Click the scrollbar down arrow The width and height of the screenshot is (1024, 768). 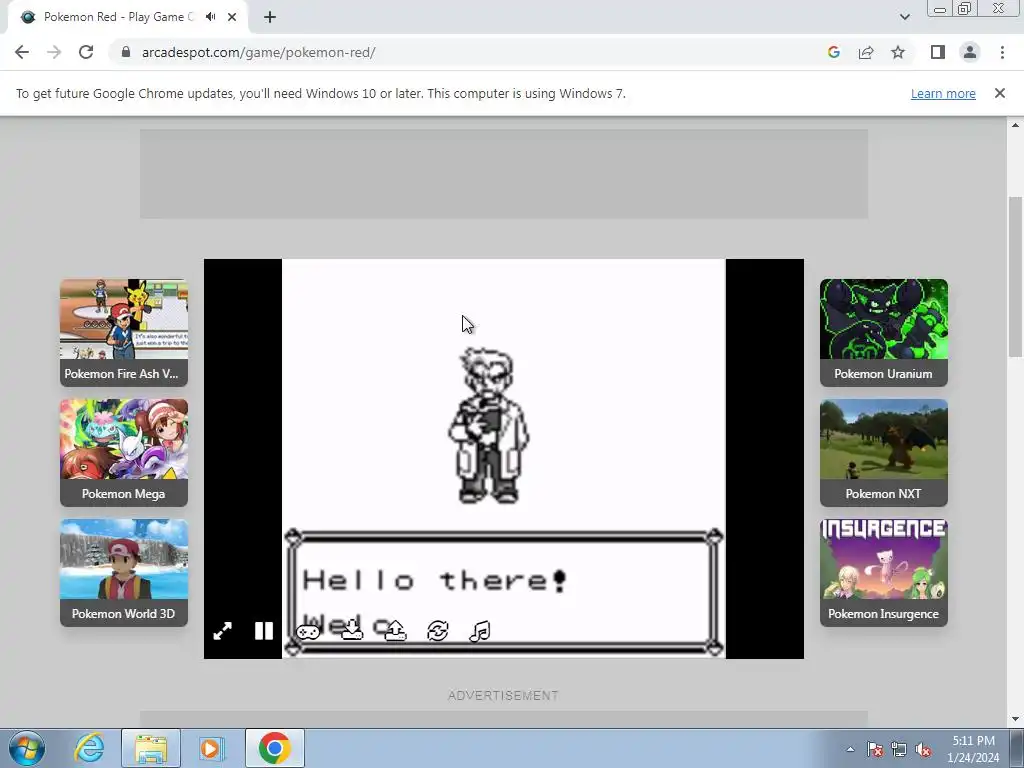tap(1015, 719)
